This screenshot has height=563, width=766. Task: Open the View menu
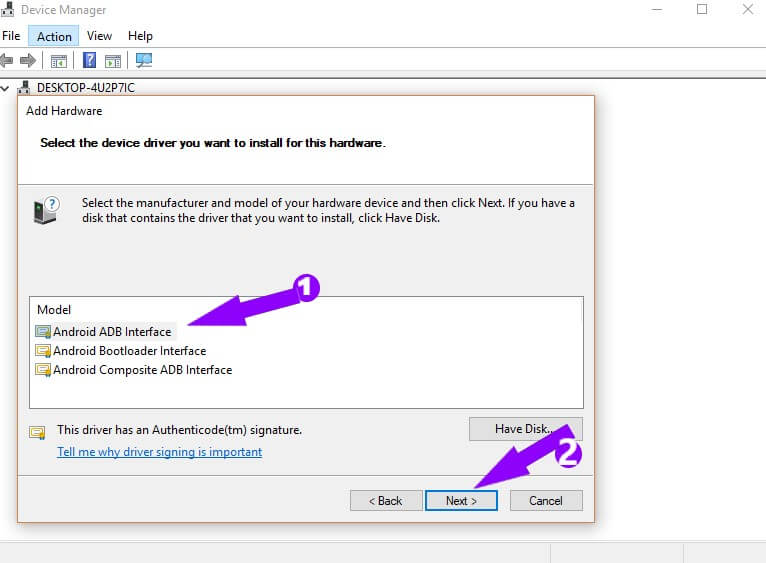(x=99, y=36)
